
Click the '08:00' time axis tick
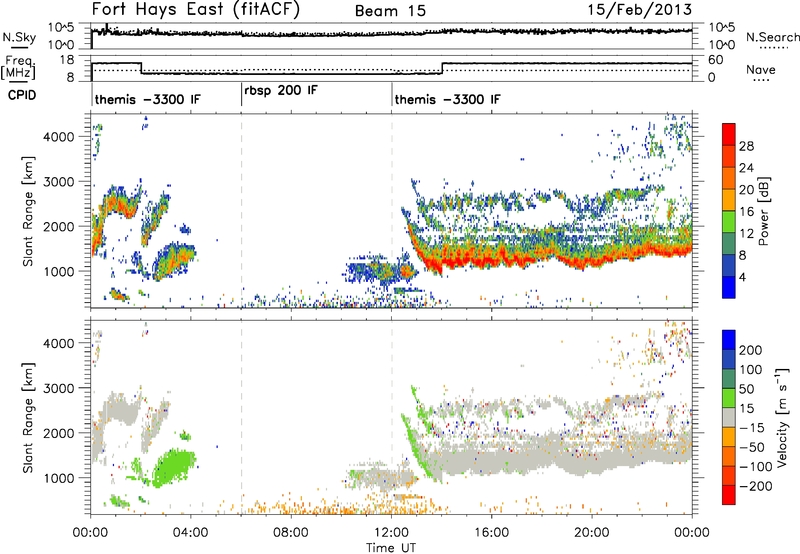point(291,533)
